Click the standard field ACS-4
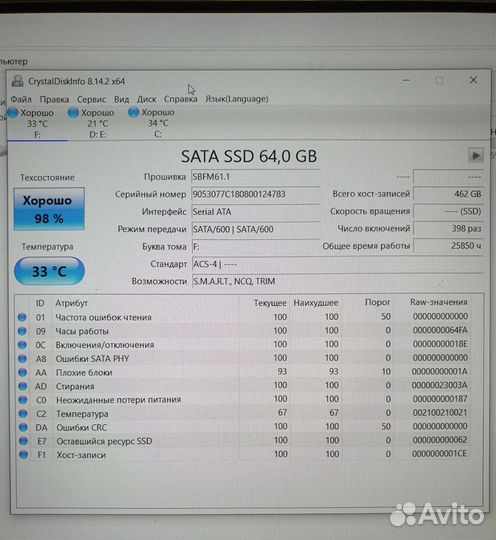The width and height of the screenshot is (496, 540). pyautogui.click(x=338, y=264)
